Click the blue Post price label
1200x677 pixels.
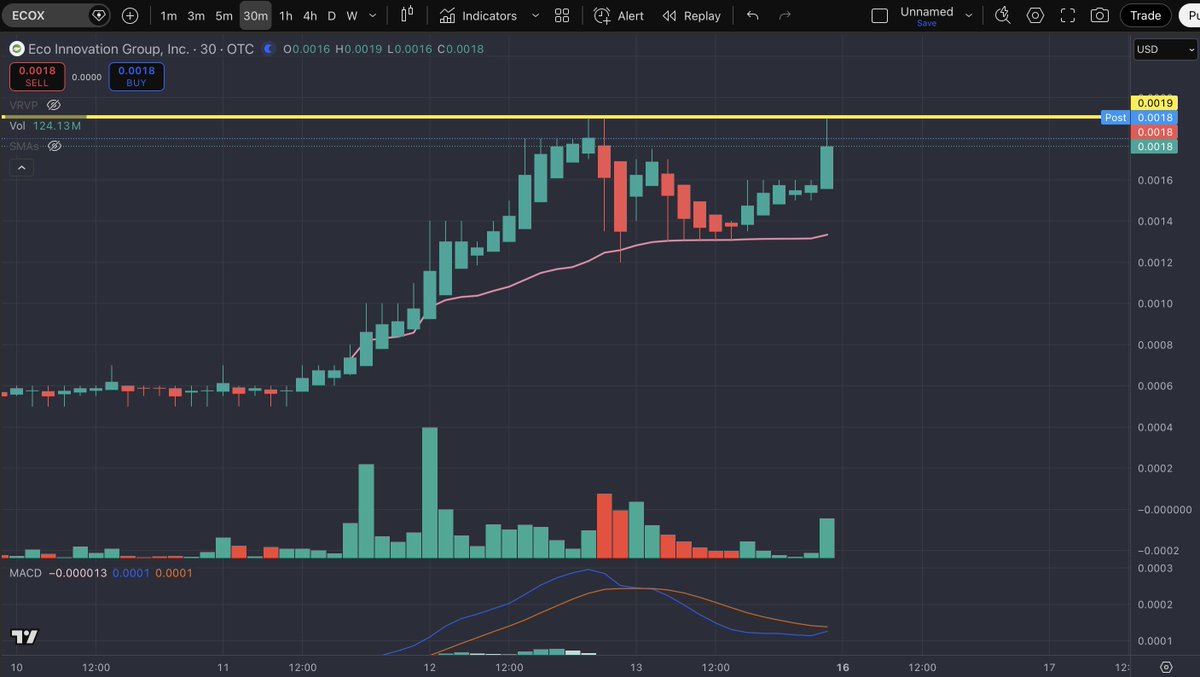coord(1115,118)
